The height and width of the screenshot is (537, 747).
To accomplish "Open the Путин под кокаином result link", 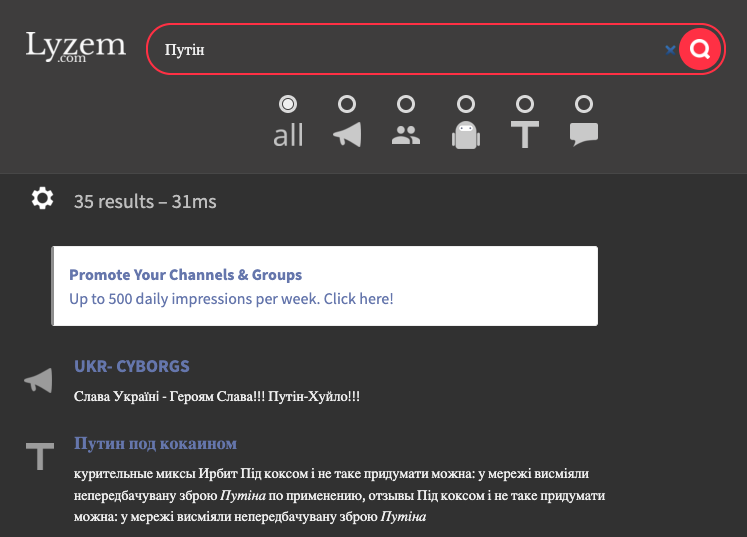I will tap(155, 443).
